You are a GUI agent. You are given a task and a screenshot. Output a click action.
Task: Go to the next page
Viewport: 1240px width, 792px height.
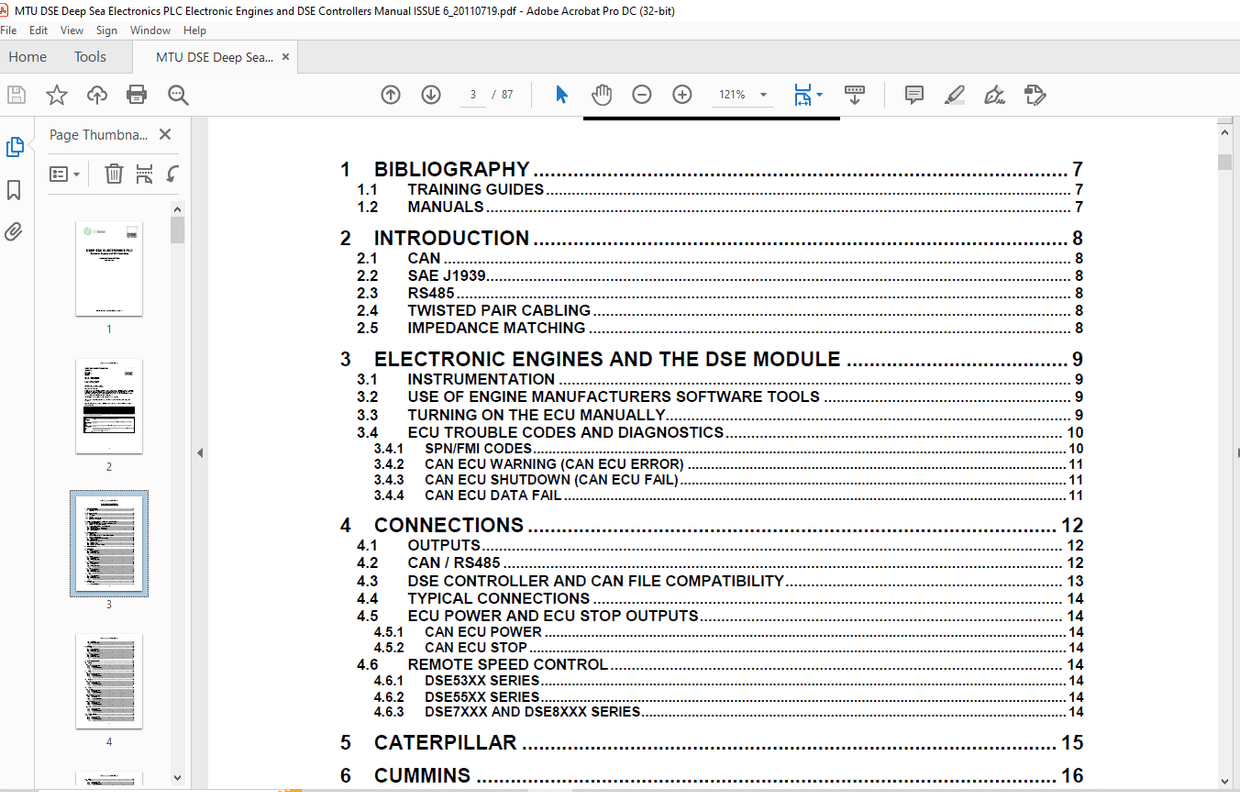[x=430, y=94]
